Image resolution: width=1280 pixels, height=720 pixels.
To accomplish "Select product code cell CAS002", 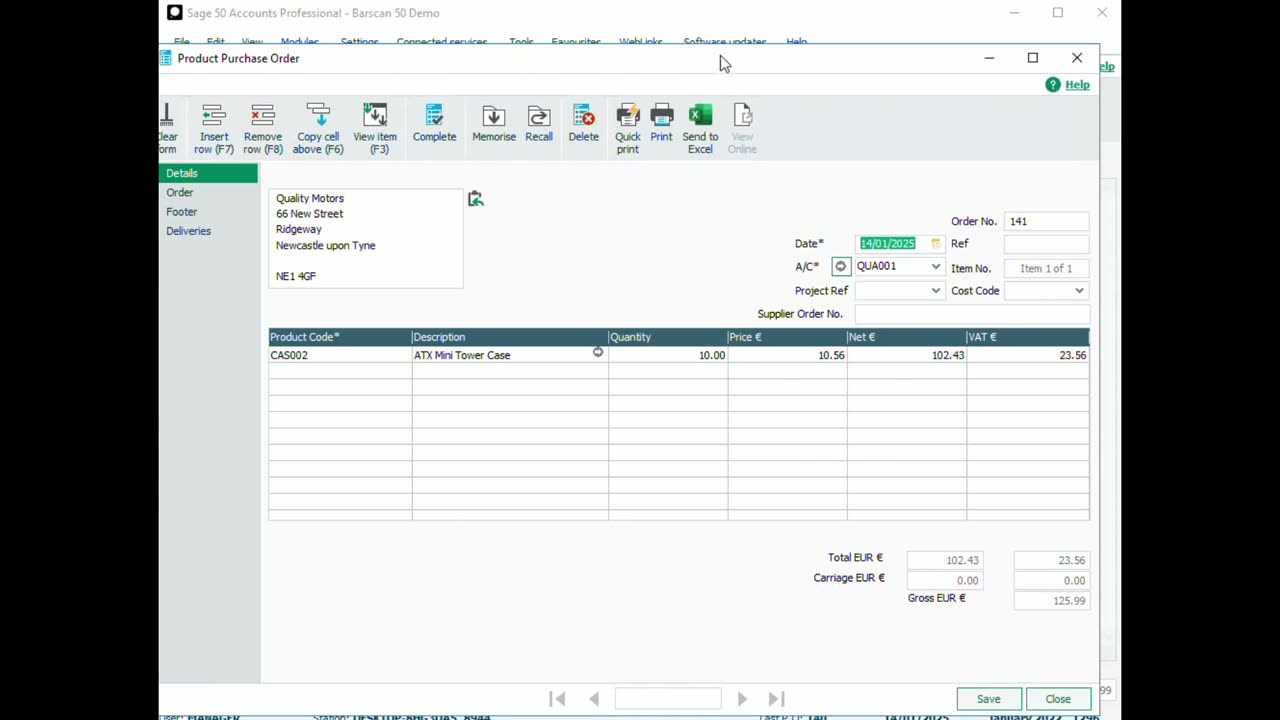I will click(340, 355).
